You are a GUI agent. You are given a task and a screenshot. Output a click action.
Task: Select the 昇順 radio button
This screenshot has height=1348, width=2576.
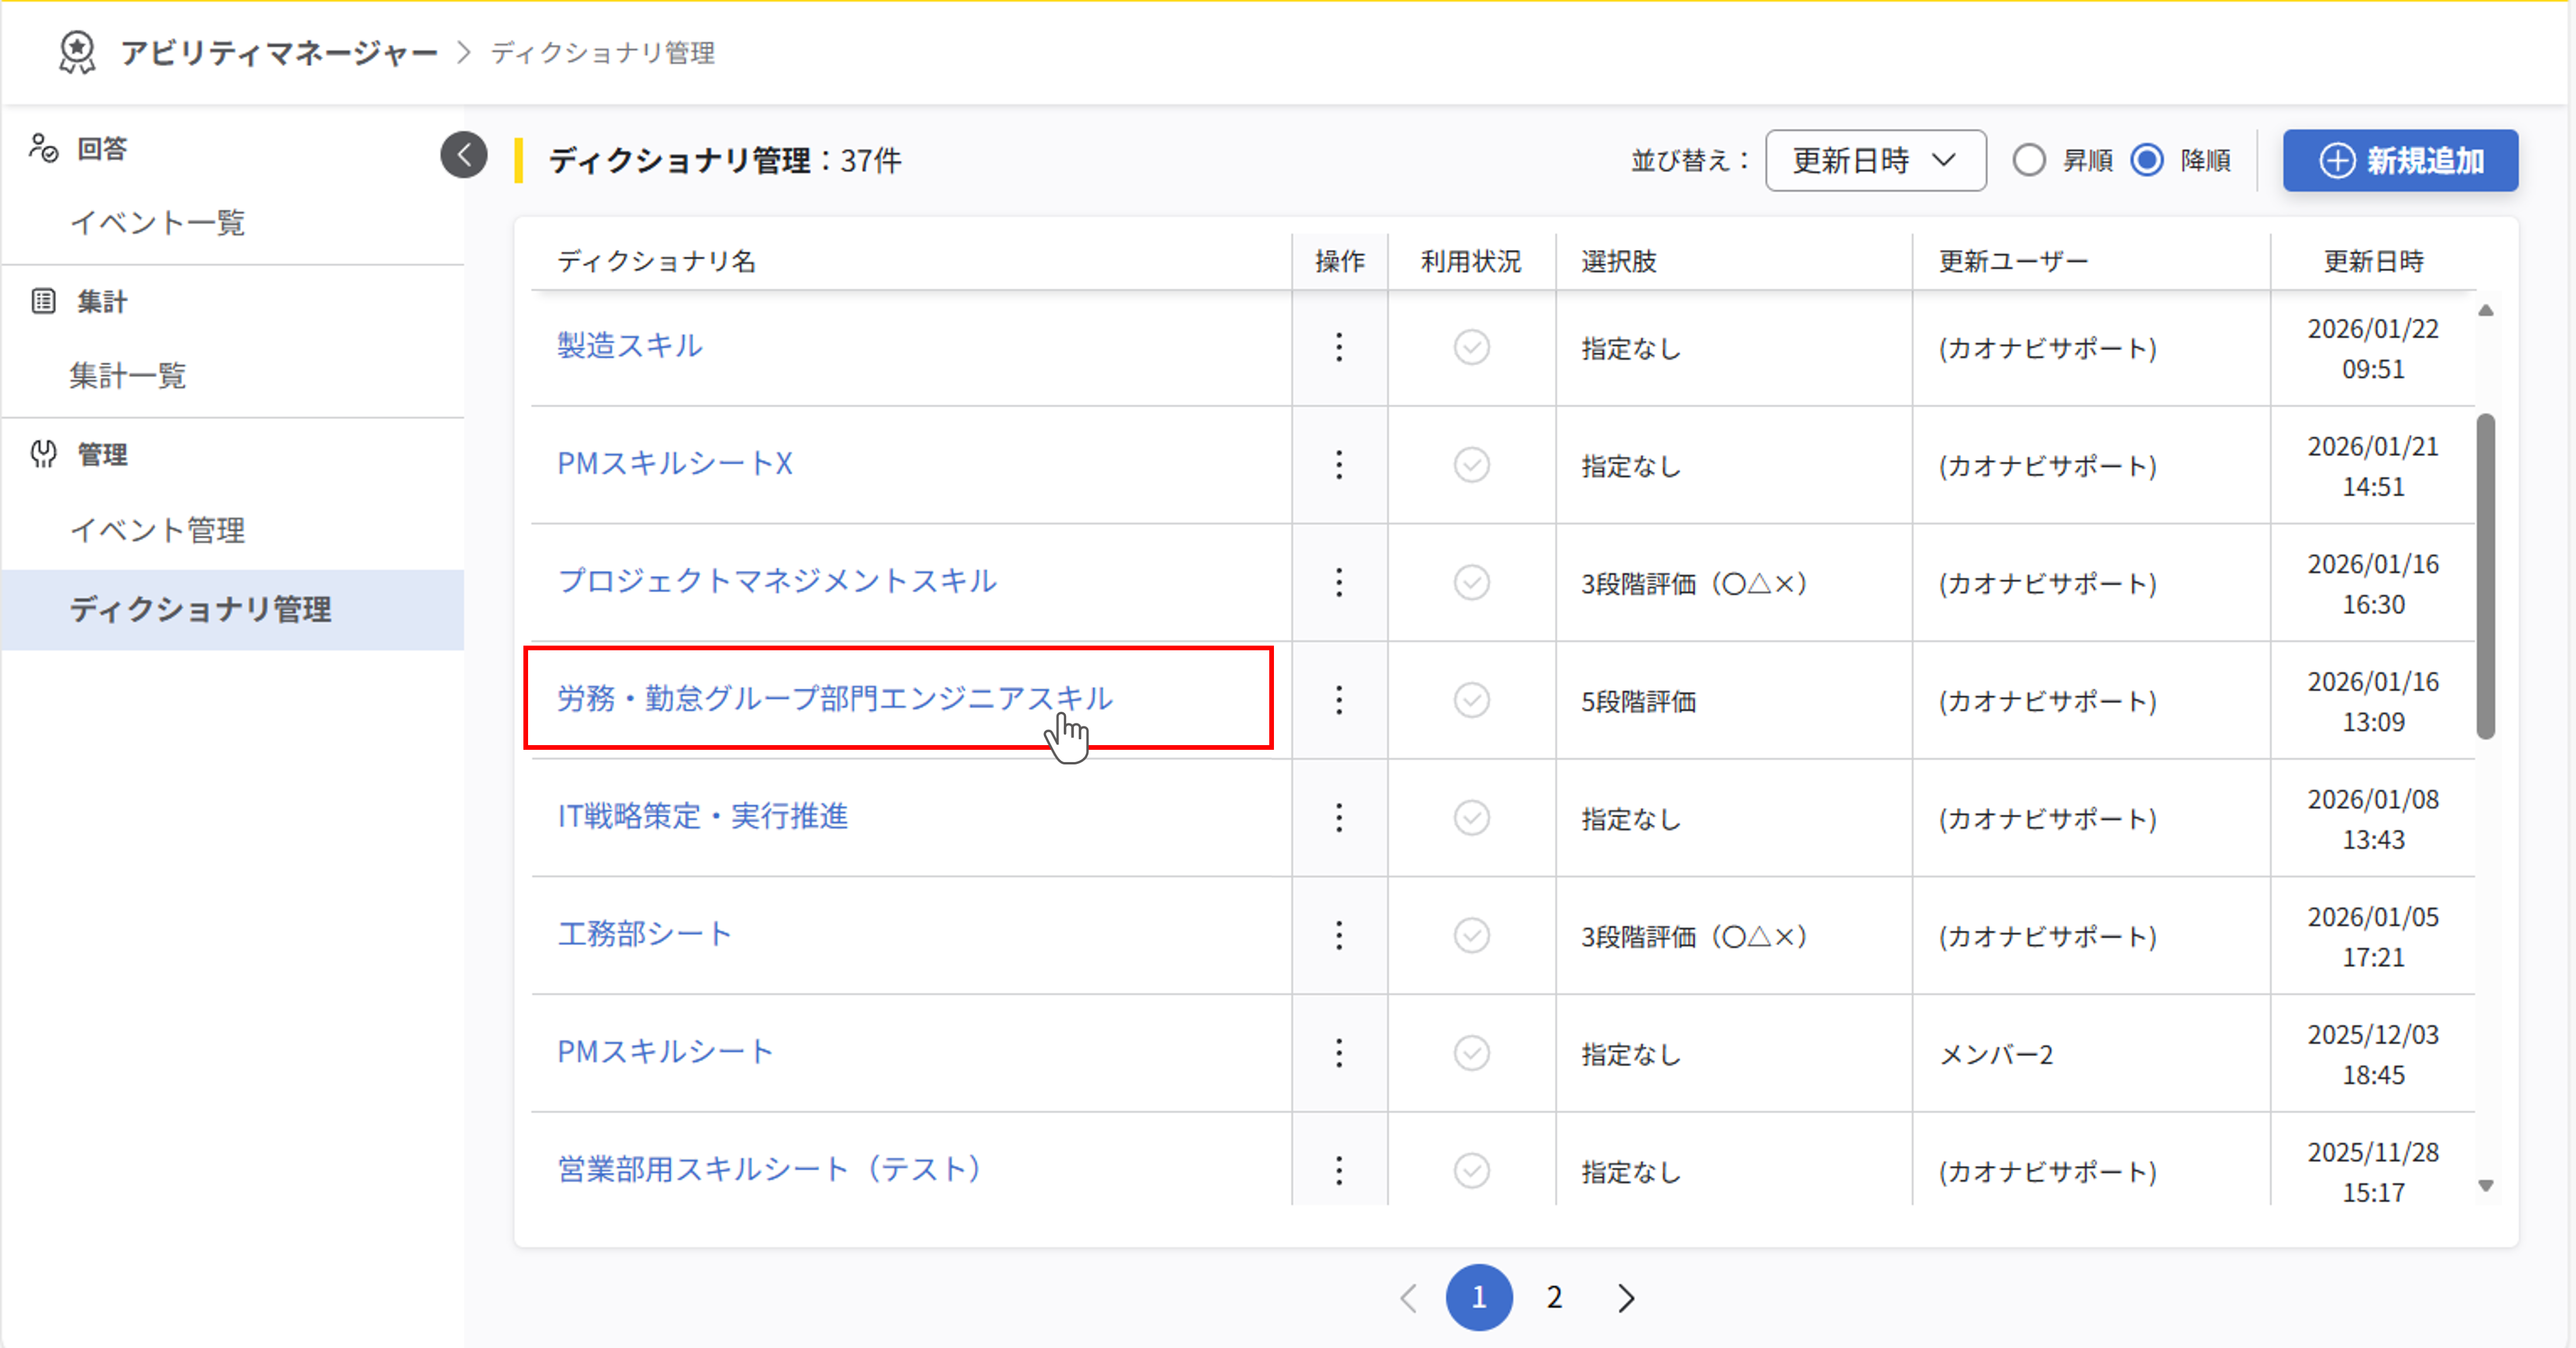(2030, 160)
